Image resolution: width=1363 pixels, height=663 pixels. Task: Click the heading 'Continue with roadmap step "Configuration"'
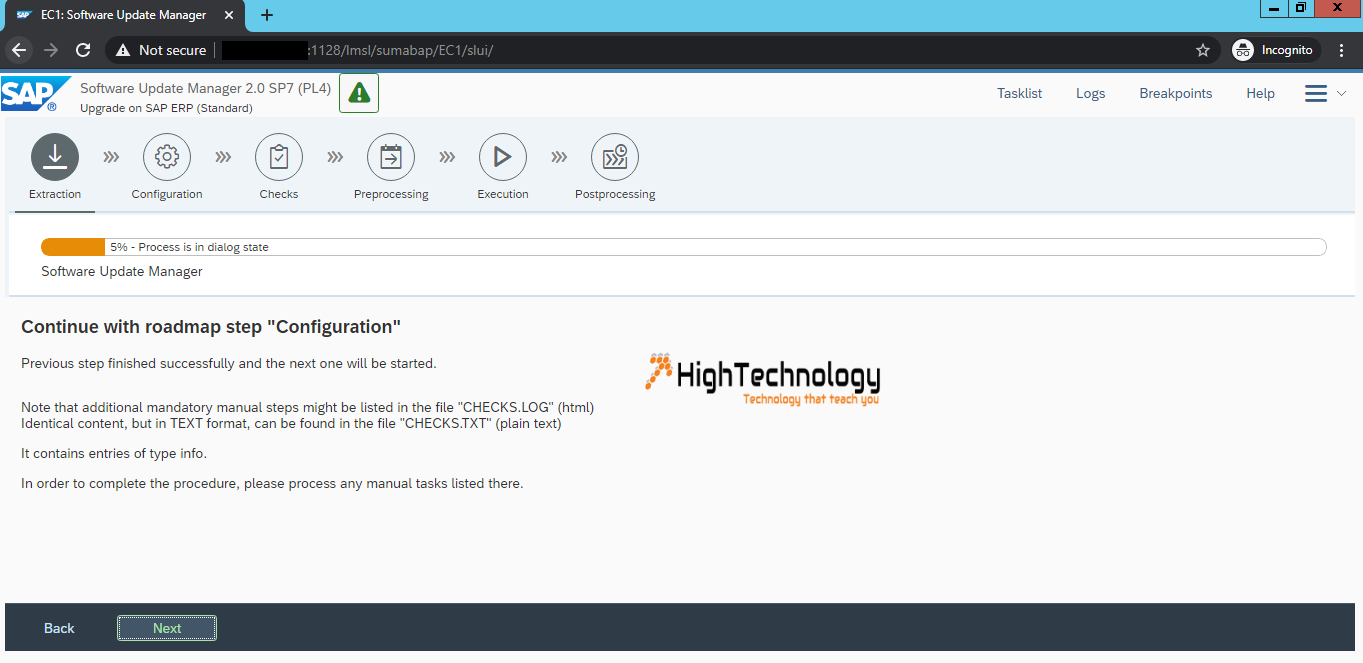coord(211,327)
